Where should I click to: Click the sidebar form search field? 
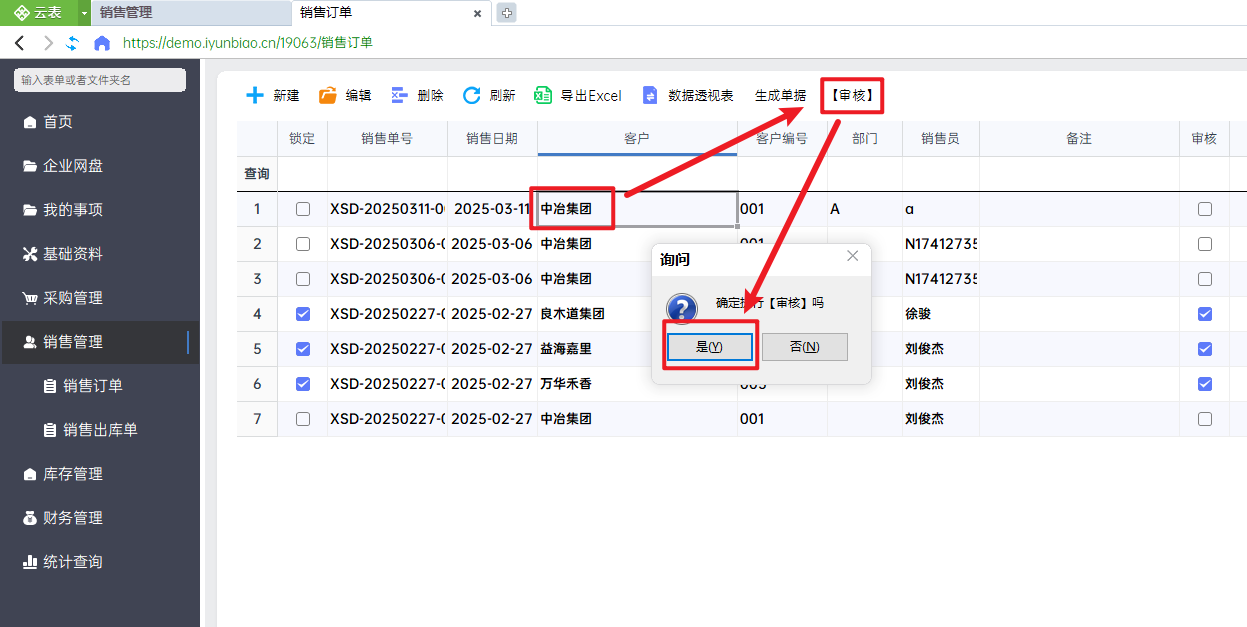100,80
